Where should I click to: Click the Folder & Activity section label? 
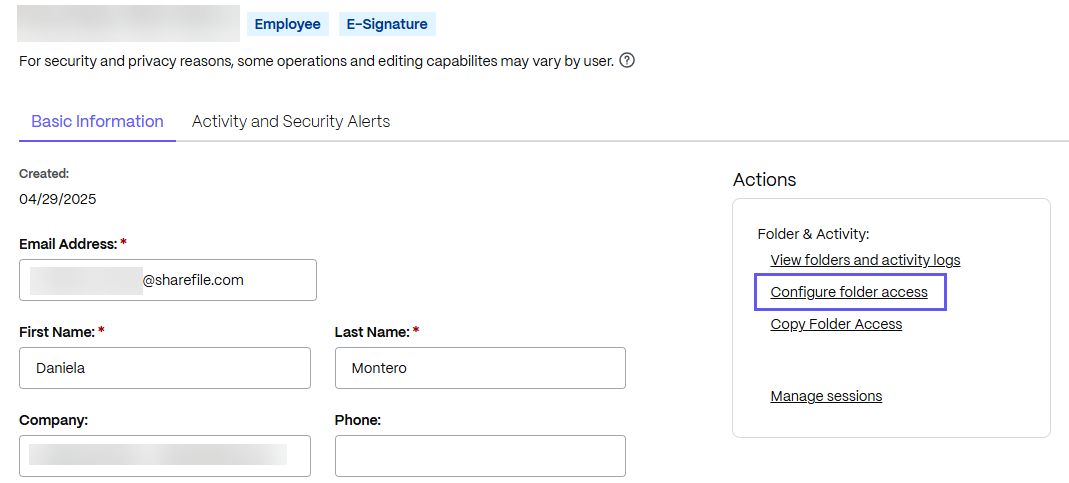pyautogui.click(x=813, y=234)
